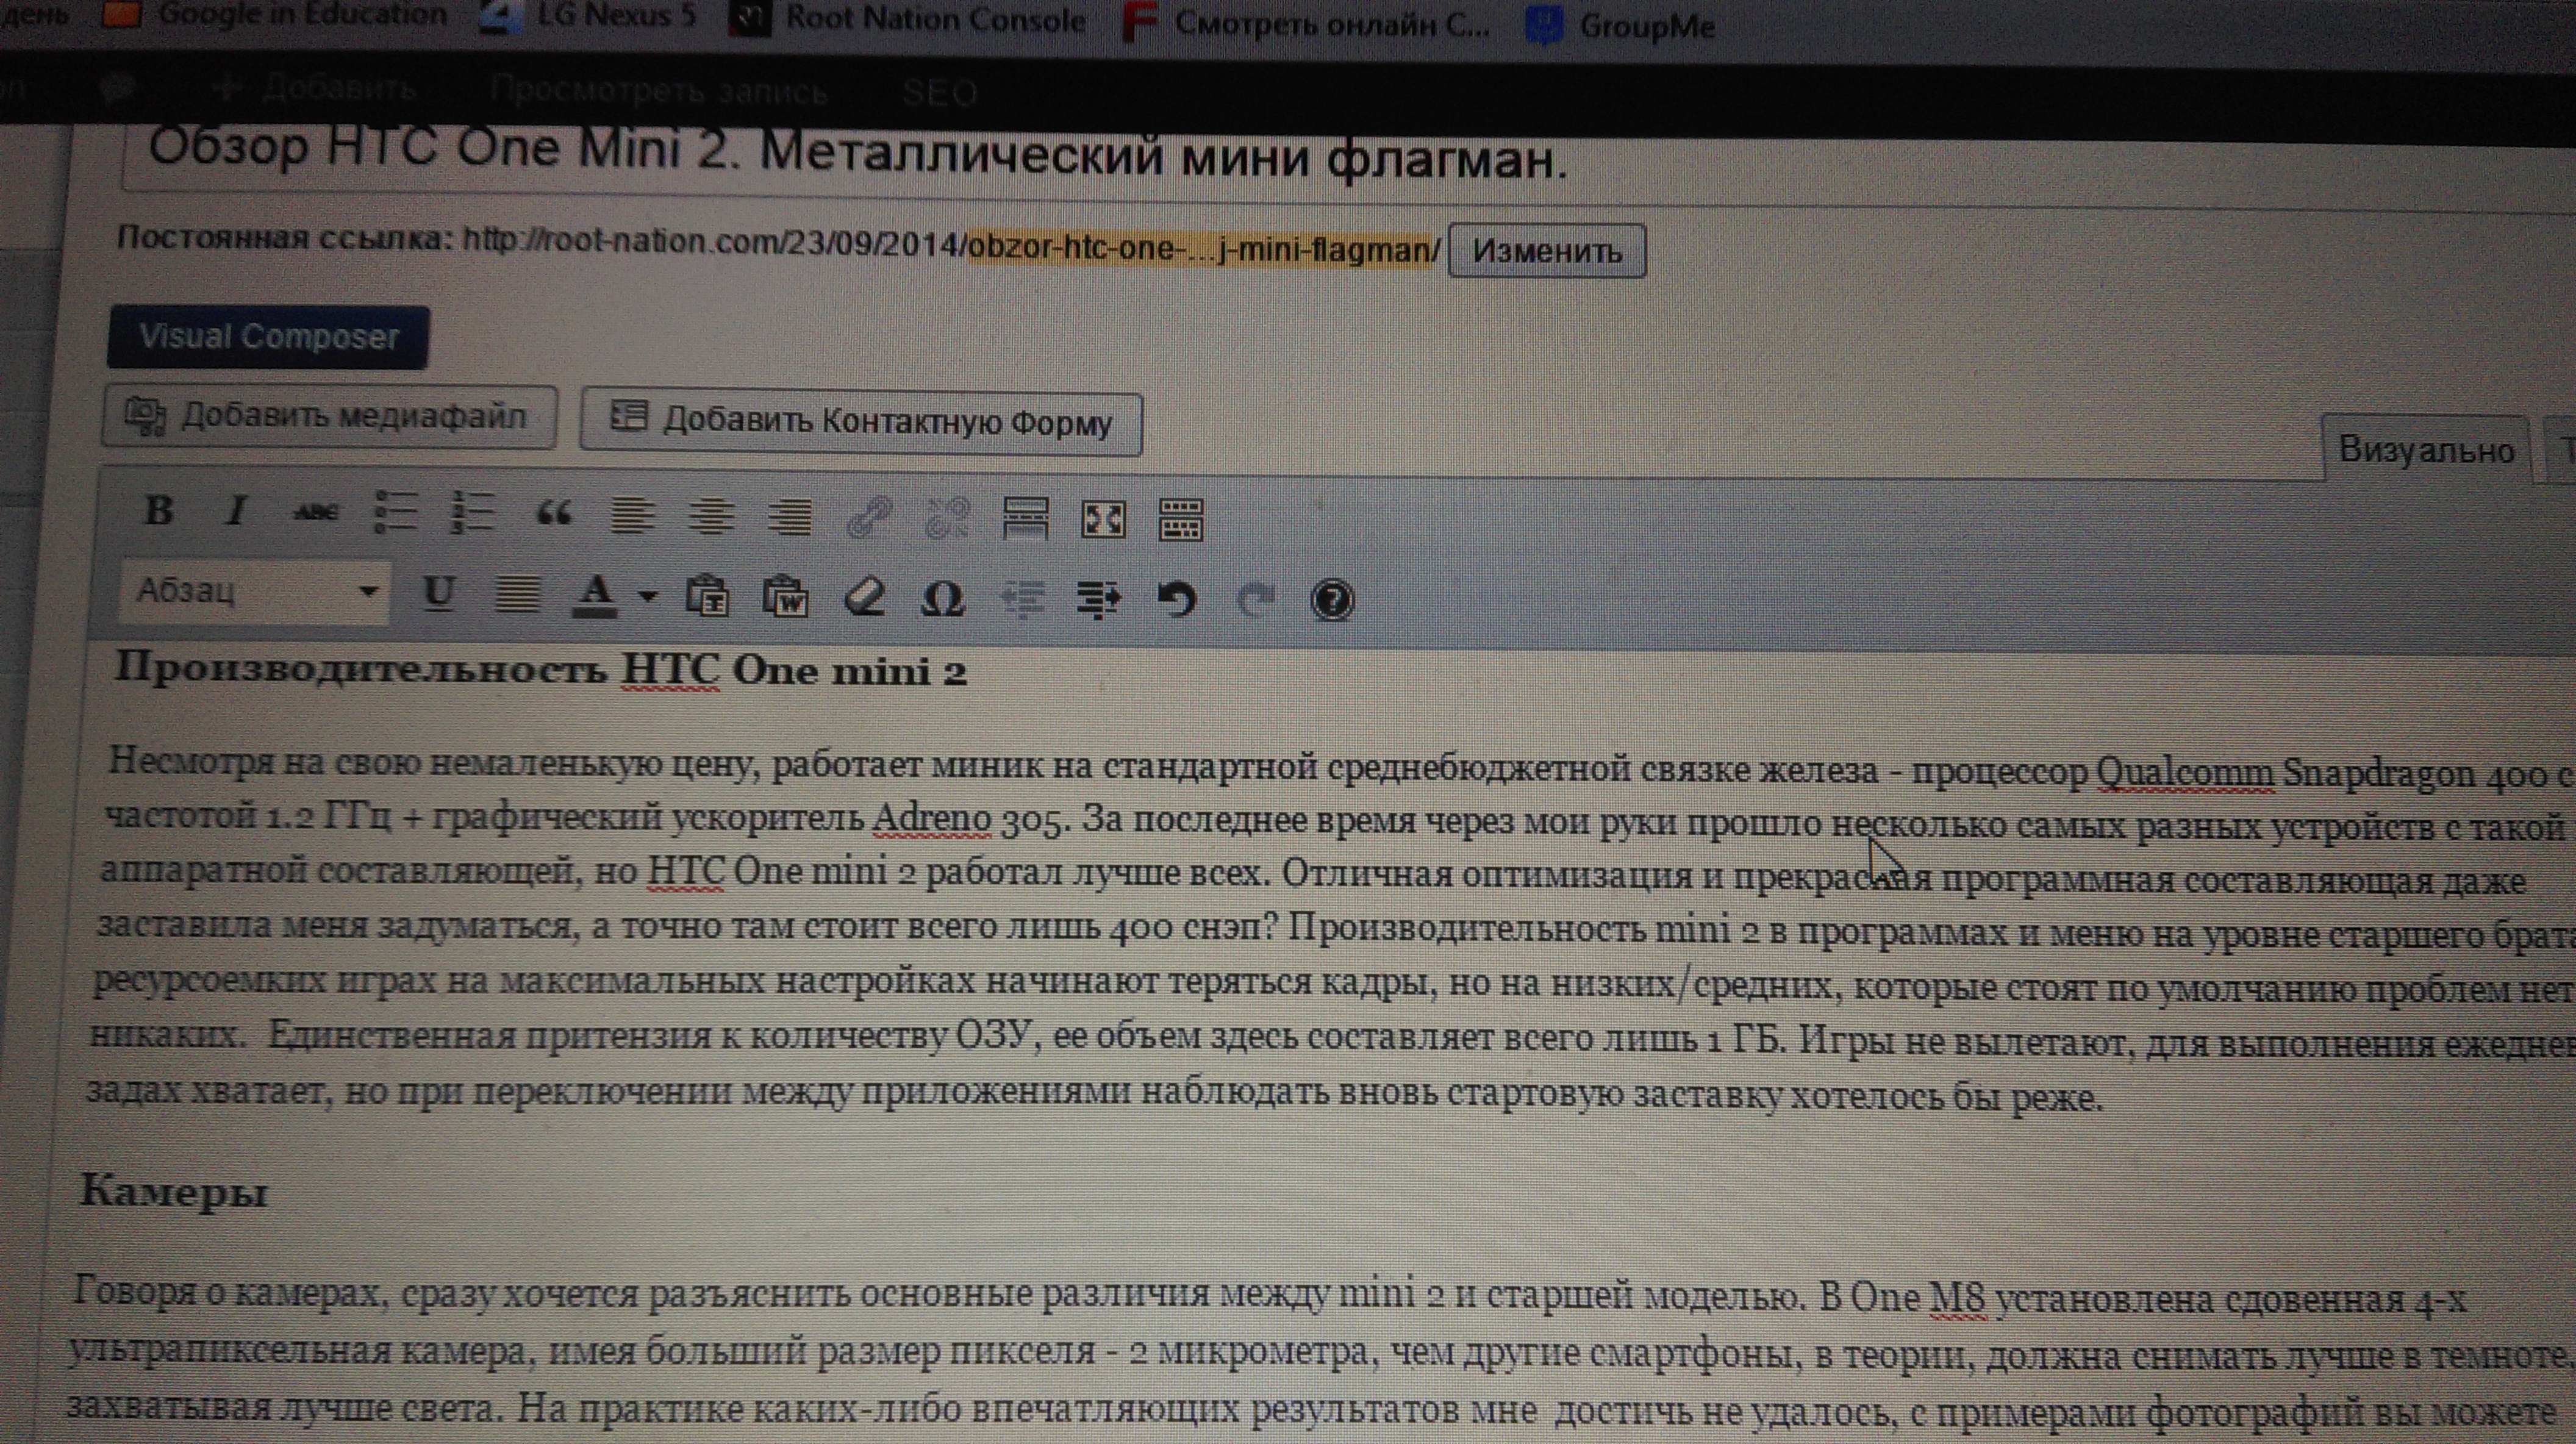The height and width of the screenshot is (1444, 2576).
Task: Clear formatting with the eraser icon
Action: coord(864,598)
